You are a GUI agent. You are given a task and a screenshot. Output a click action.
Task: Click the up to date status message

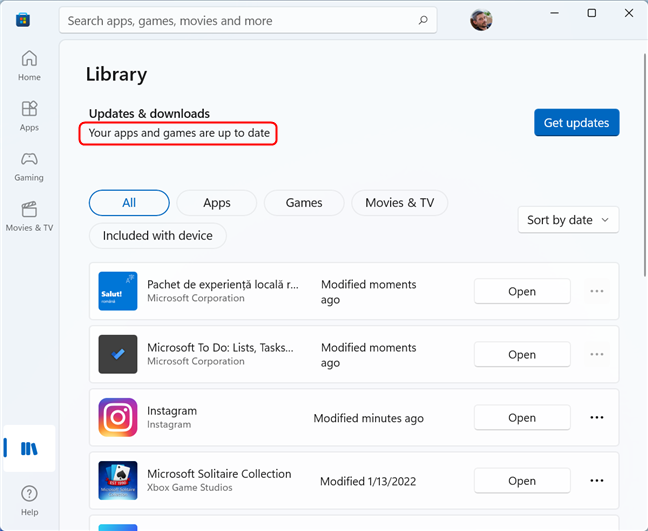(179, 133)
